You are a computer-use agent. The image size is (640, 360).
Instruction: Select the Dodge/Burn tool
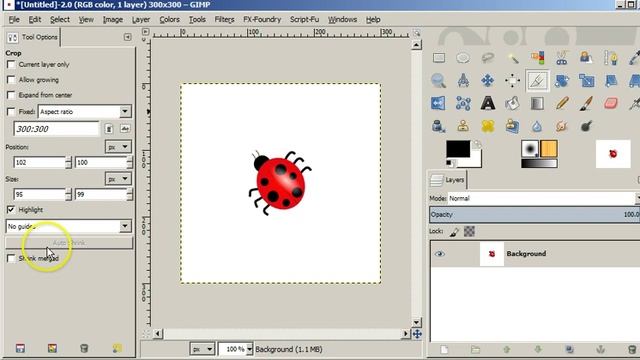pos(586,126)
